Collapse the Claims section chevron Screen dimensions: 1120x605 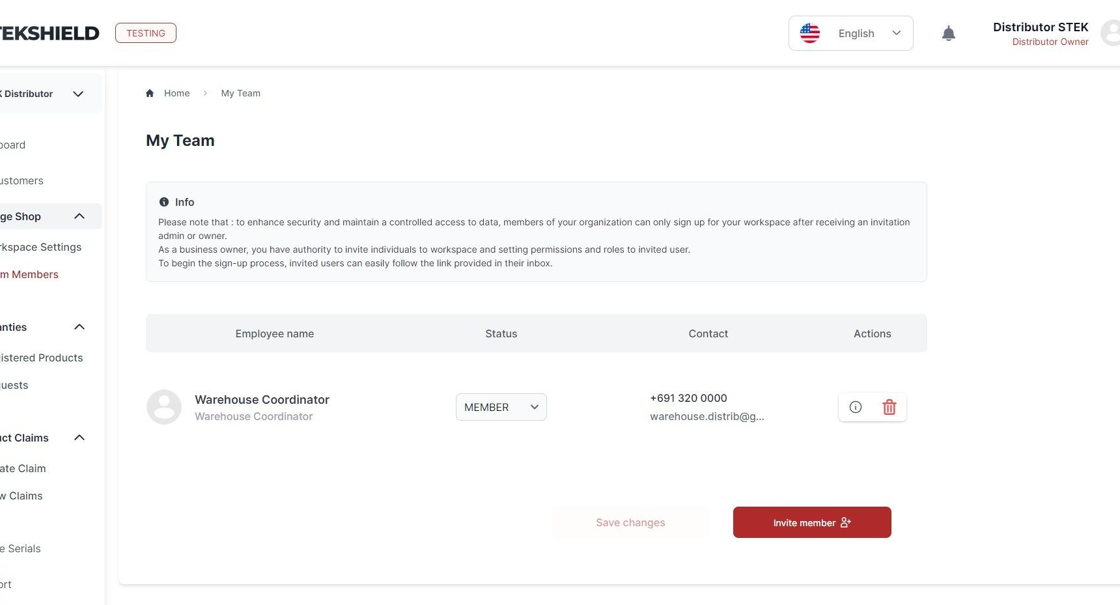coord(79,438)
